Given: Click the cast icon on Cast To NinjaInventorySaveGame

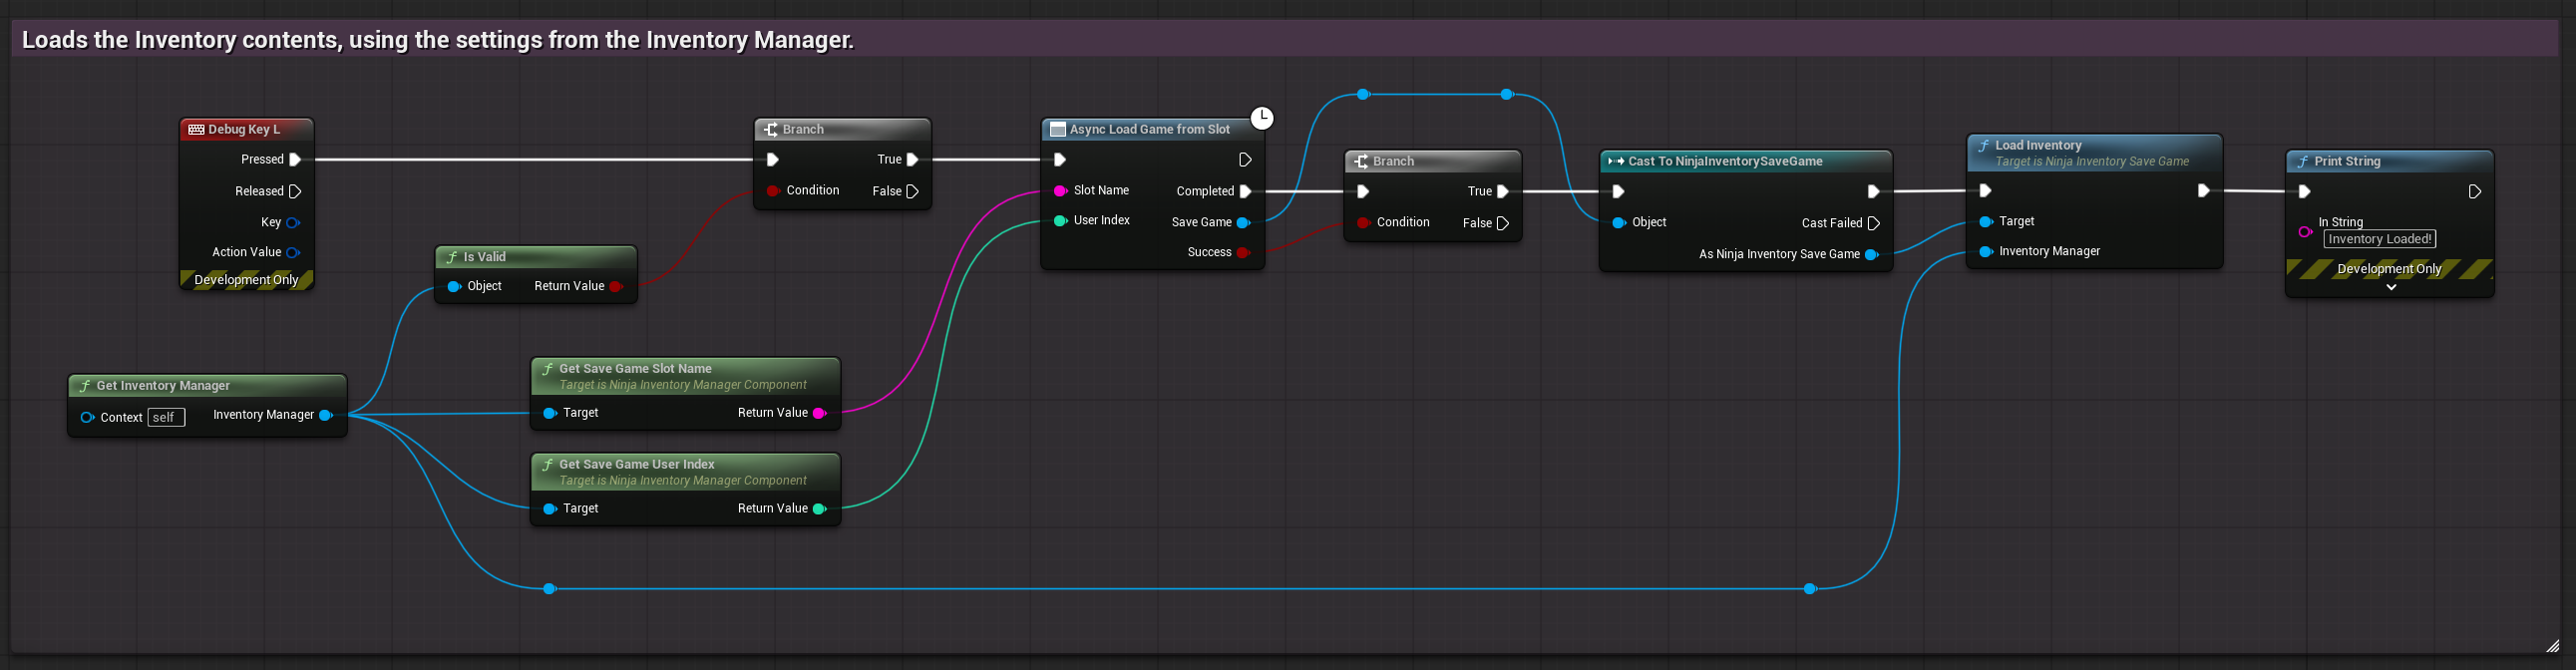Looking at the screenshot, I should [x=1615, y=161].
